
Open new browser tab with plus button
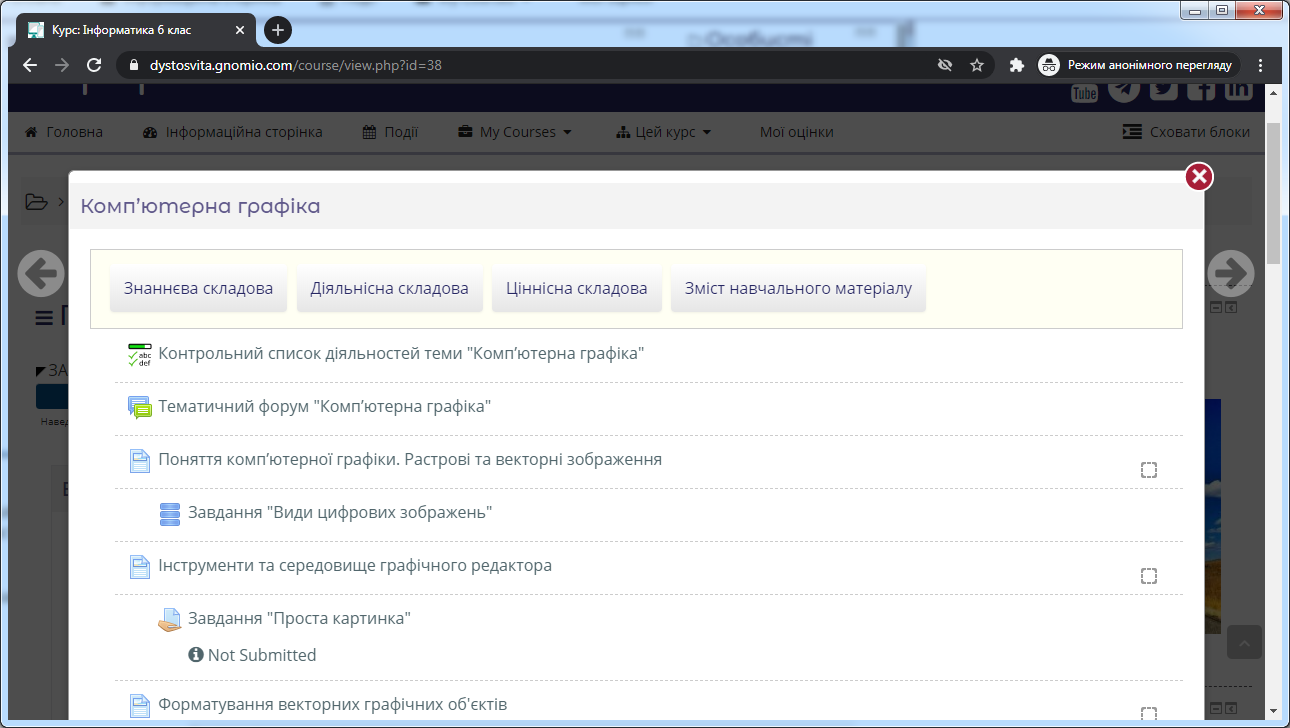(x=278, y=30)
